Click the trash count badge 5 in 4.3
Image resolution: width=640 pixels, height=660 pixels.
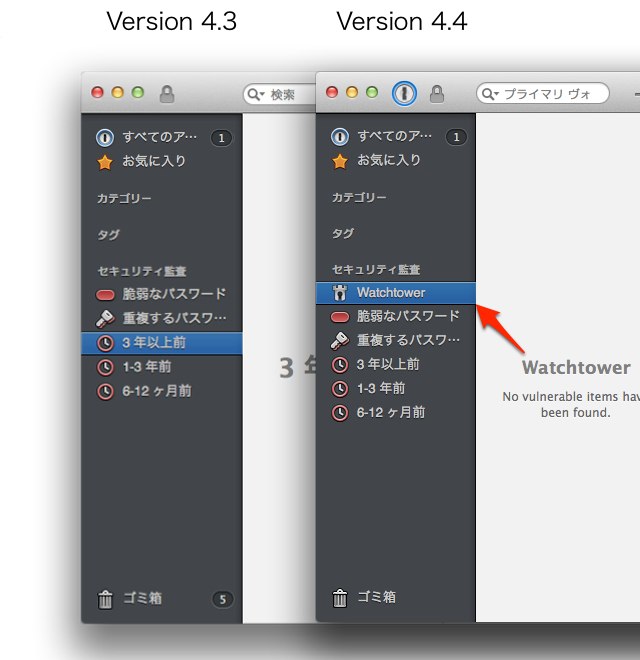click(222, 599)
